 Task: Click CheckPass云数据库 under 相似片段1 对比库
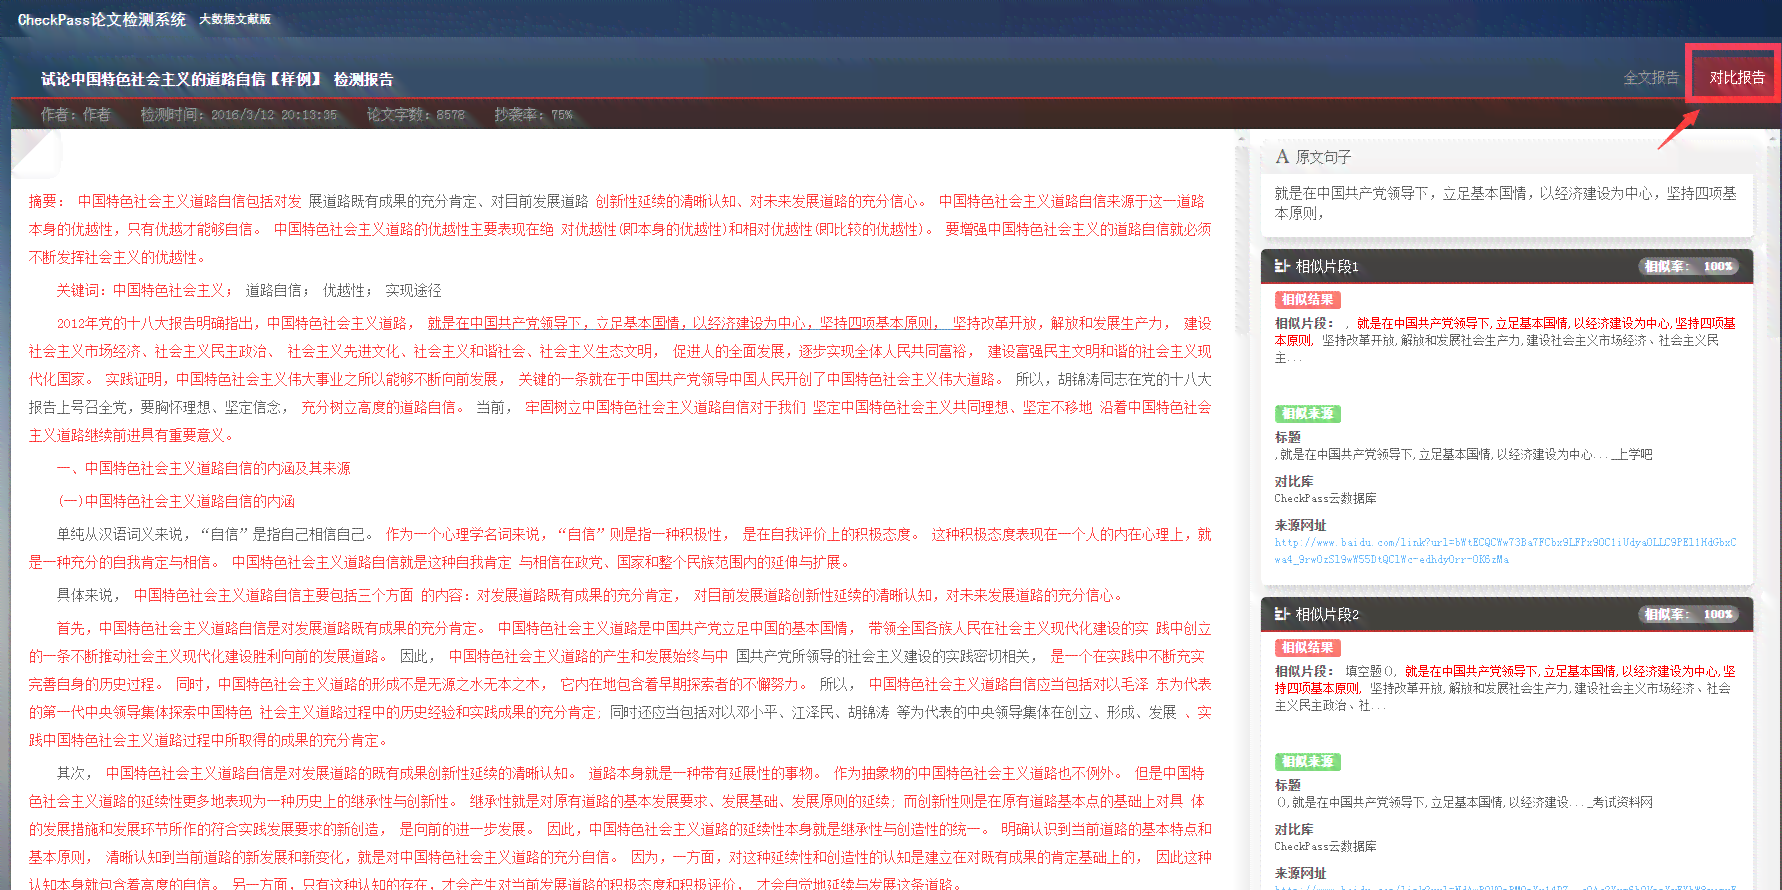[1325, 498]
